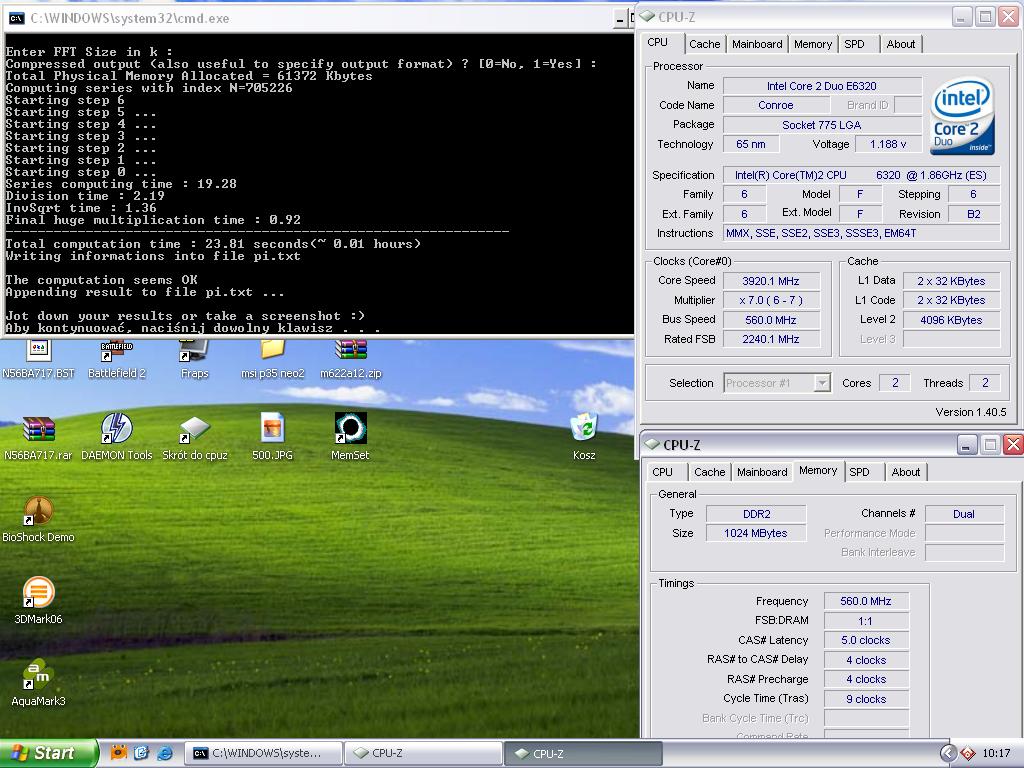
Task: Click the lower CPU-Z window title icon
Action: point(652,444)
